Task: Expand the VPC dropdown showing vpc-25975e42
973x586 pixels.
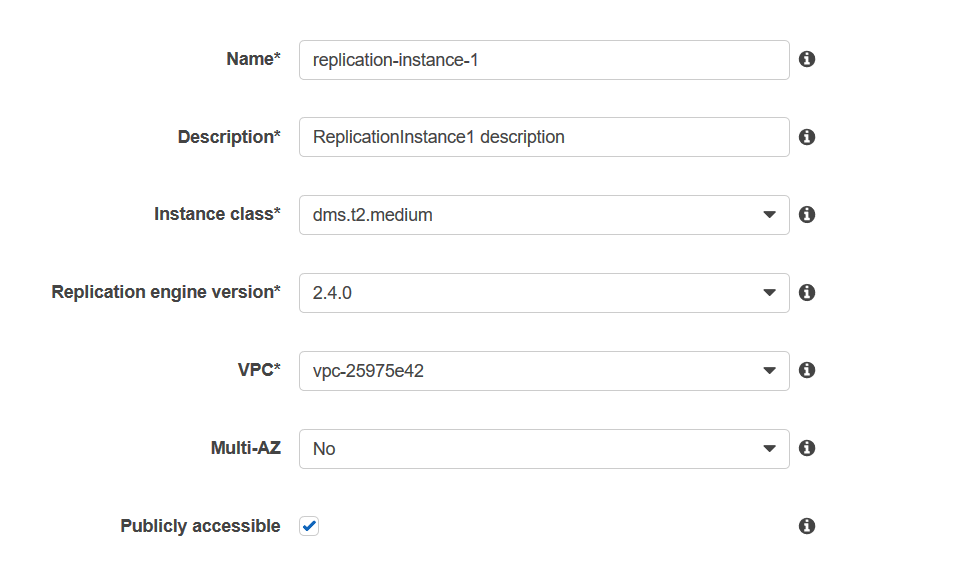Action: pos(544,371)
